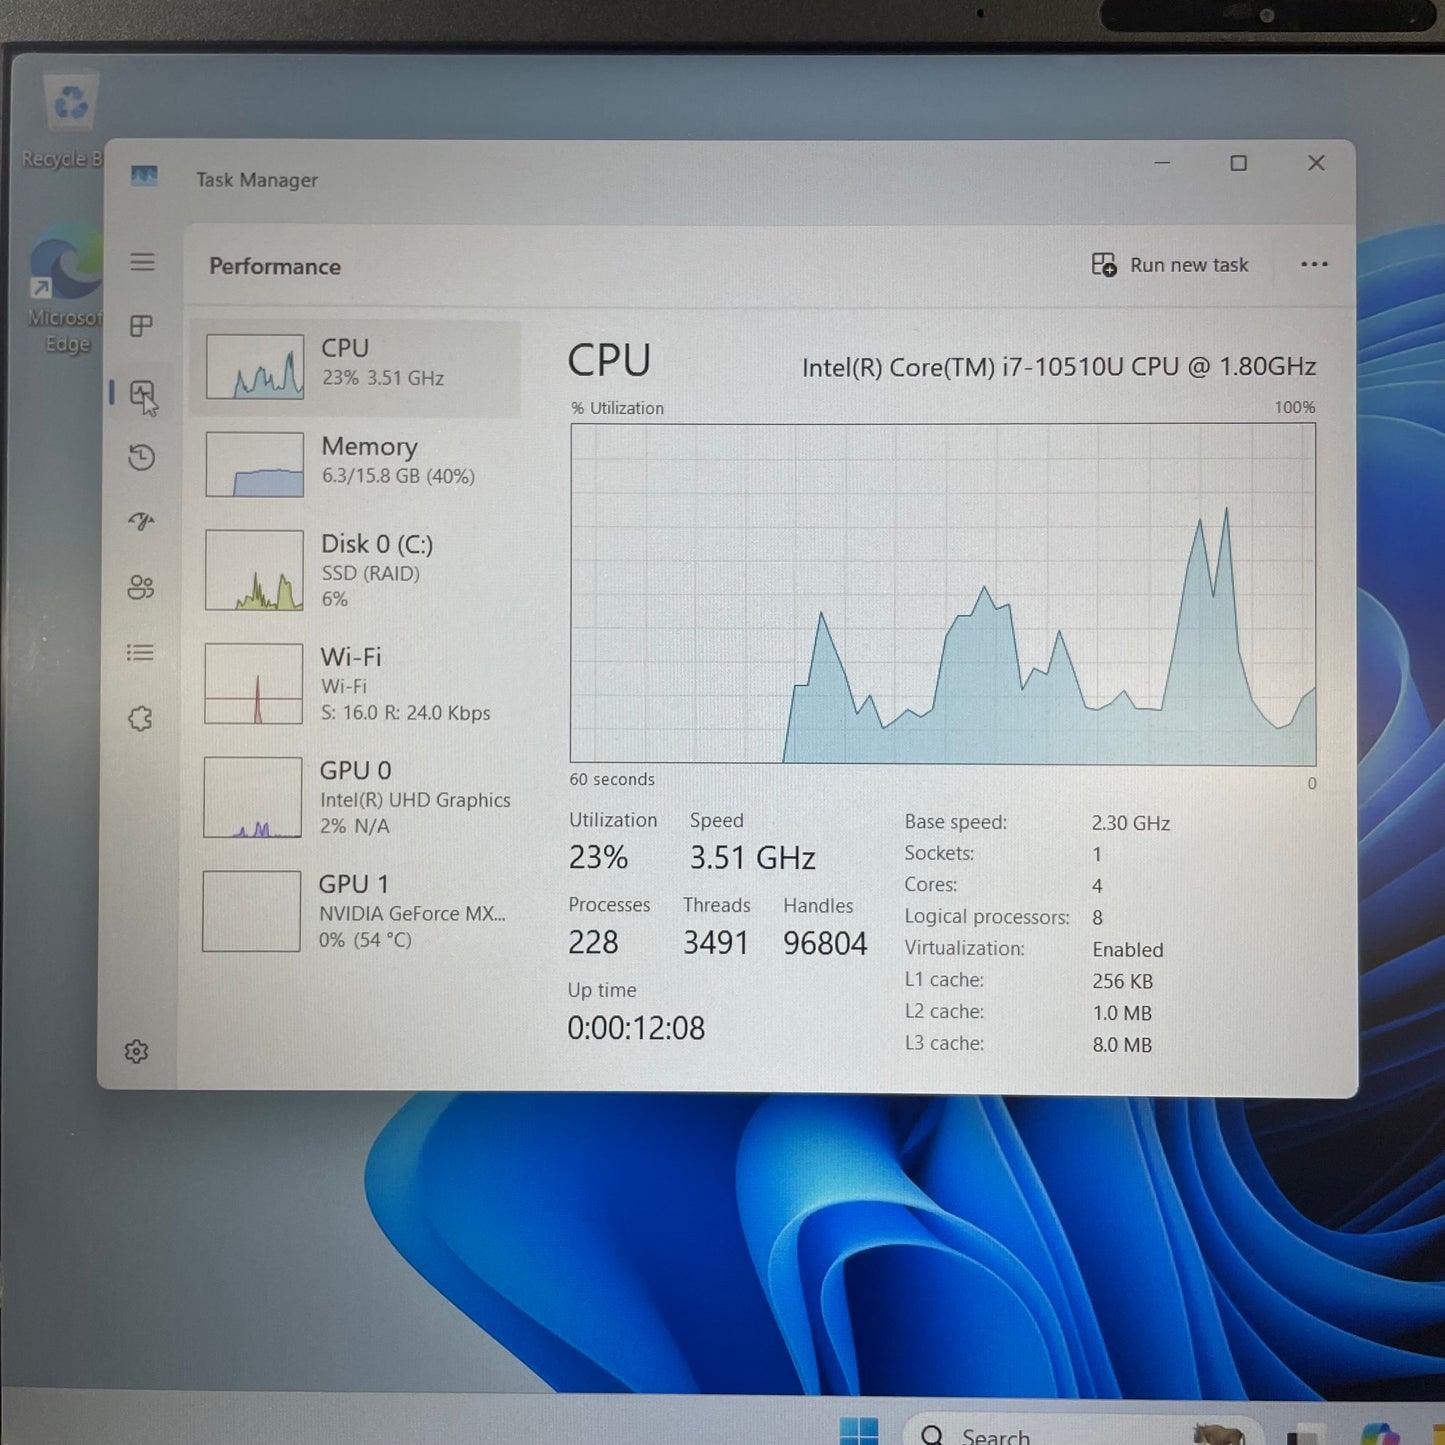
Task: Click the 23% utilization value
Action: [x=598, y=858]
